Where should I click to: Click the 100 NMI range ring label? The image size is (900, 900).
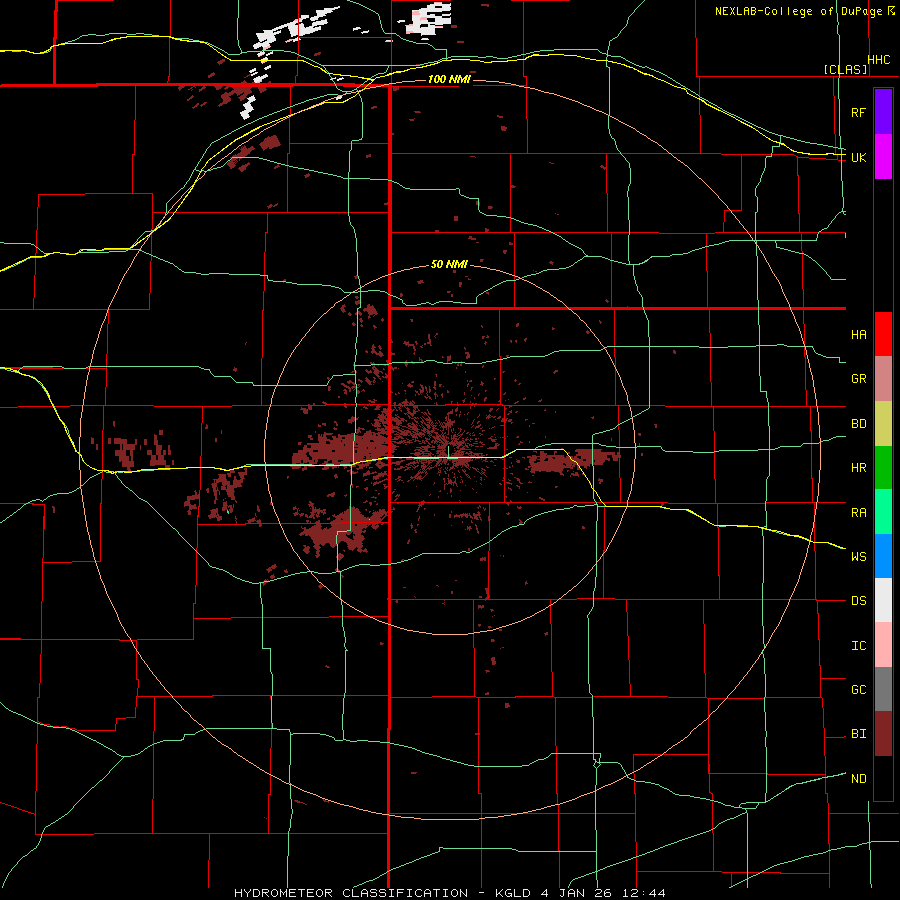[x=449, y=79]
